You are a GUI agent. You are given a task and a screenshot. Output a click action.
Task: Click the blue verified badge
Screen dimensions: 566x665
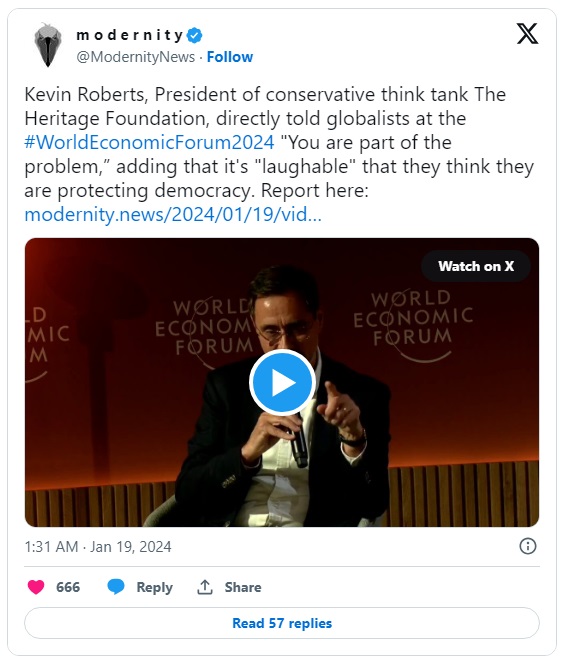pos(195,36)
